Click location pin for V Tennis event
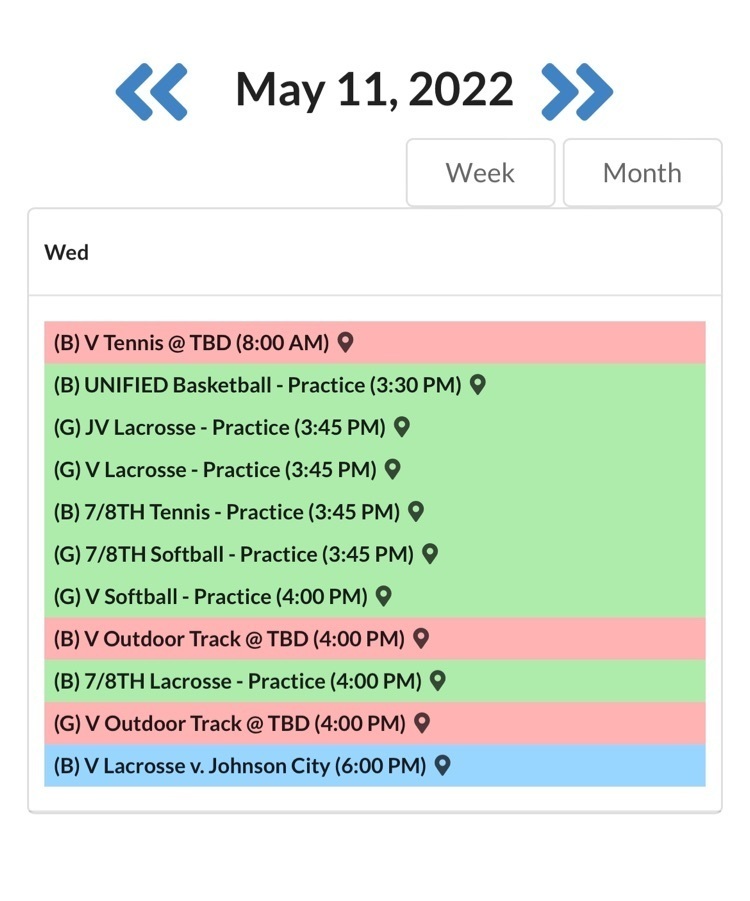Screen dimensions: 750x901 point(346,342)
